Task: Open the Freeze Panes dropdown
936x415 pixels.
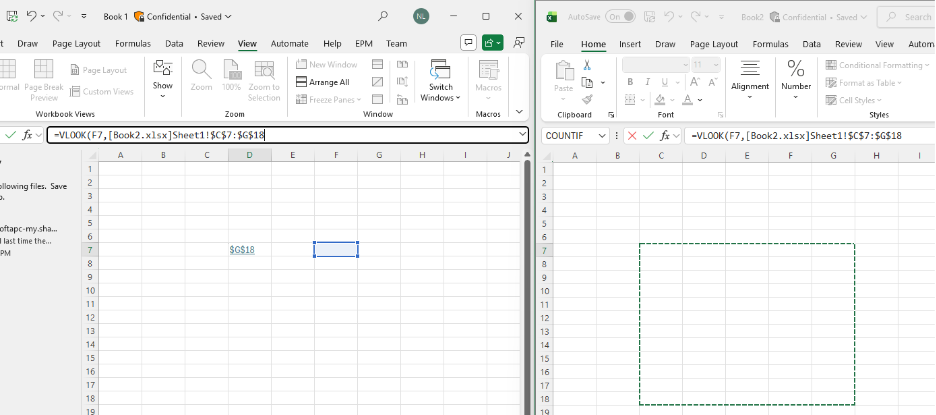Action: click(328, 100)
